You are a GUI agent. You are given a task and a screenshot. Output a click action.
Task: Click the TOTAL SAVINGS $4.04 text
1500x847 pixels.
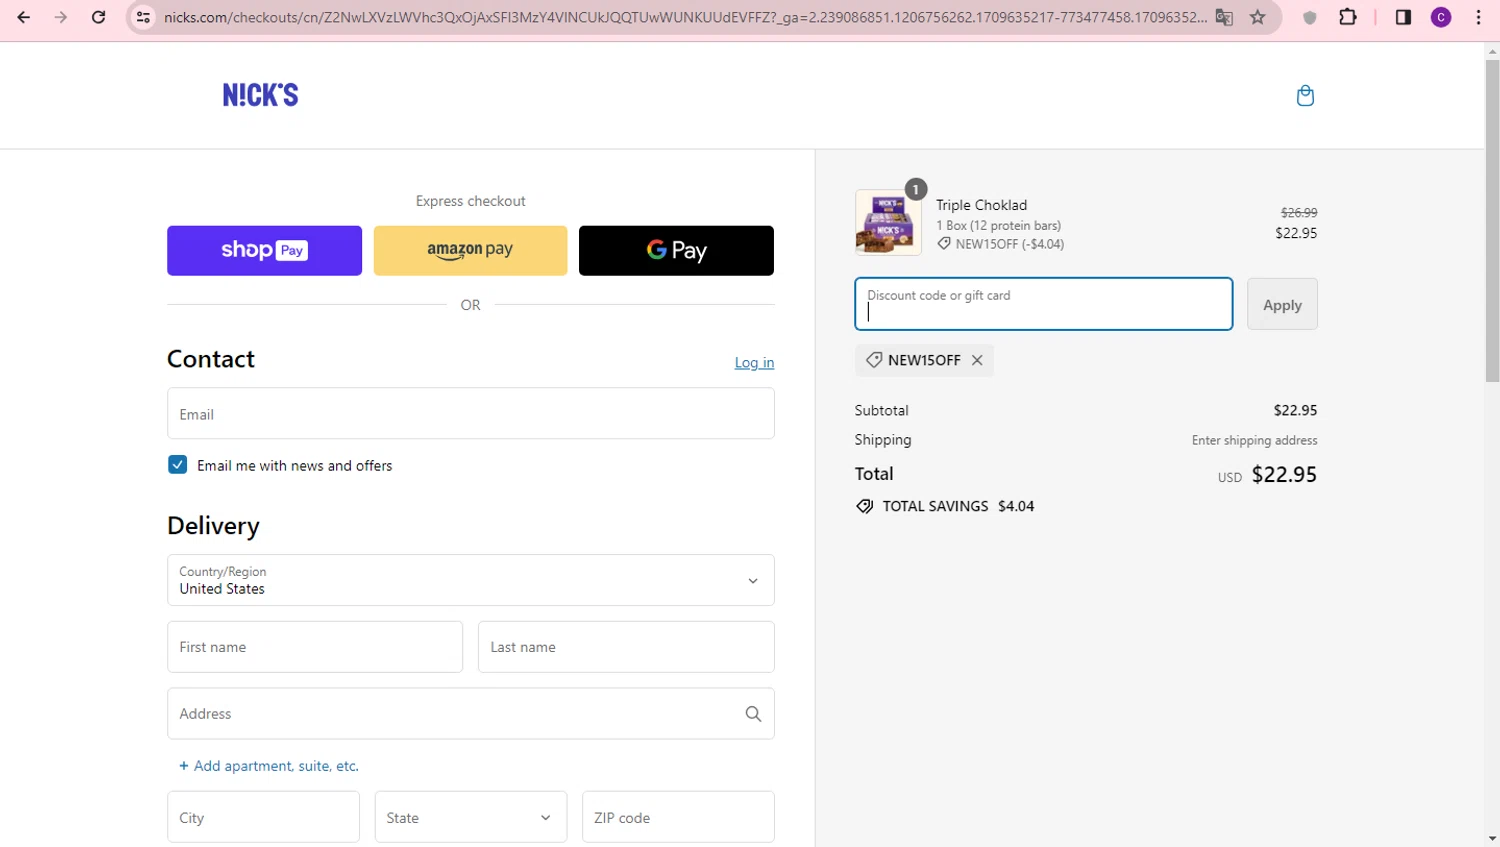coord(958,506)
